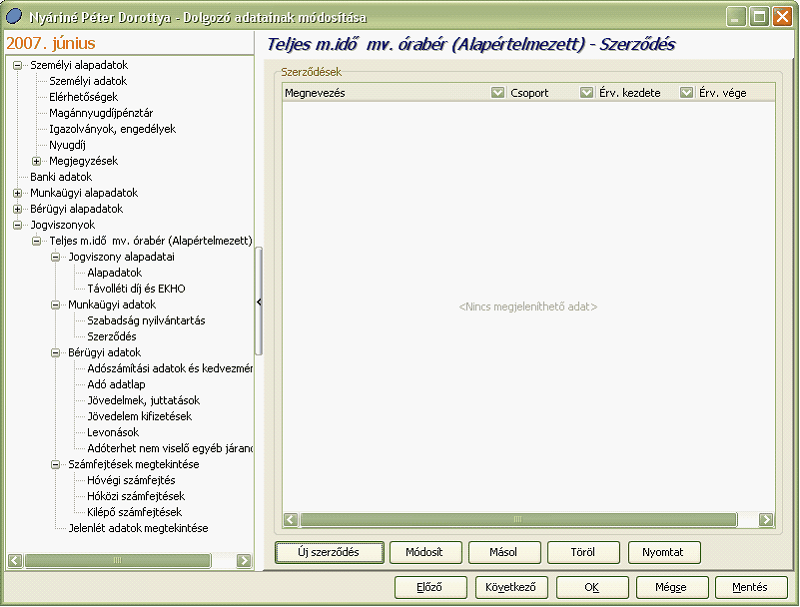Select the Szerződés item in the tree
The image size is (800, 607).
(112, 337)
